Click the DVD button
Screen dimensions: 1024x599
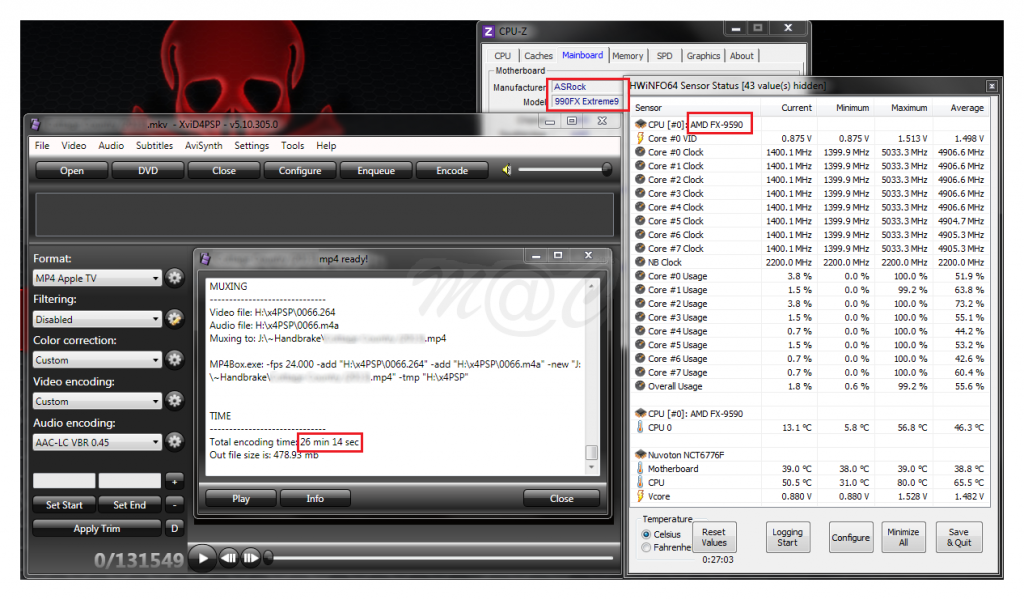[x=148, y=170]
